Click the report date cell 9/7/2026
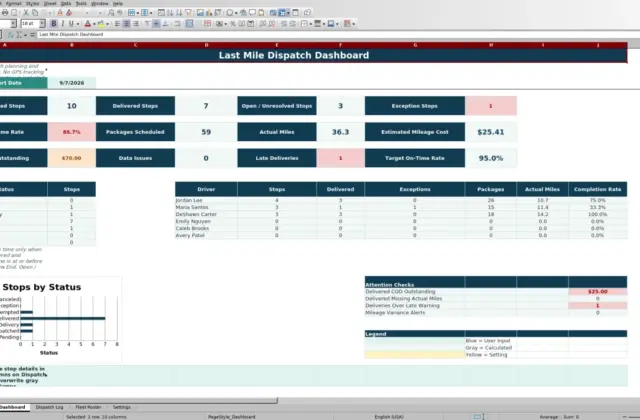 71,83
